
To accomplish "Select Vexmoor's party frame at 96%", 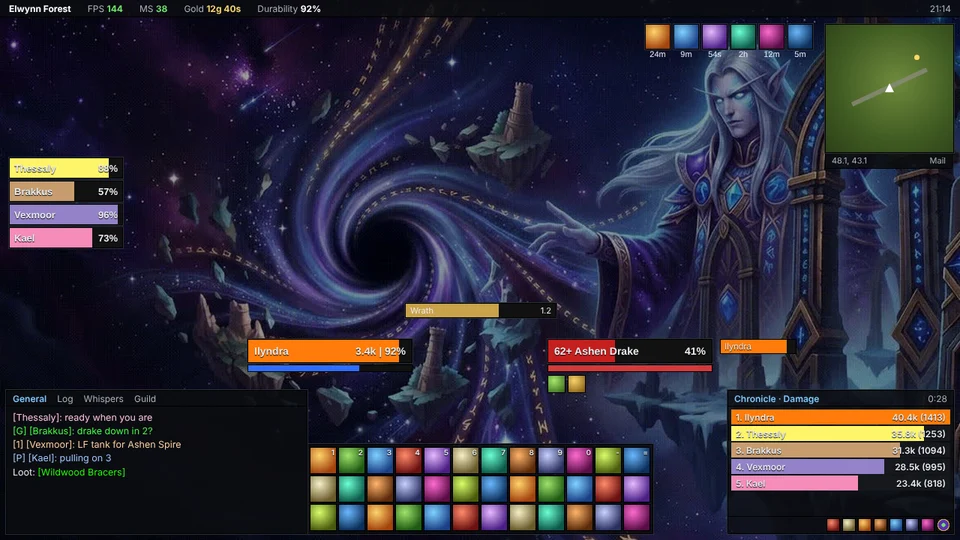I will coord(66,215).
